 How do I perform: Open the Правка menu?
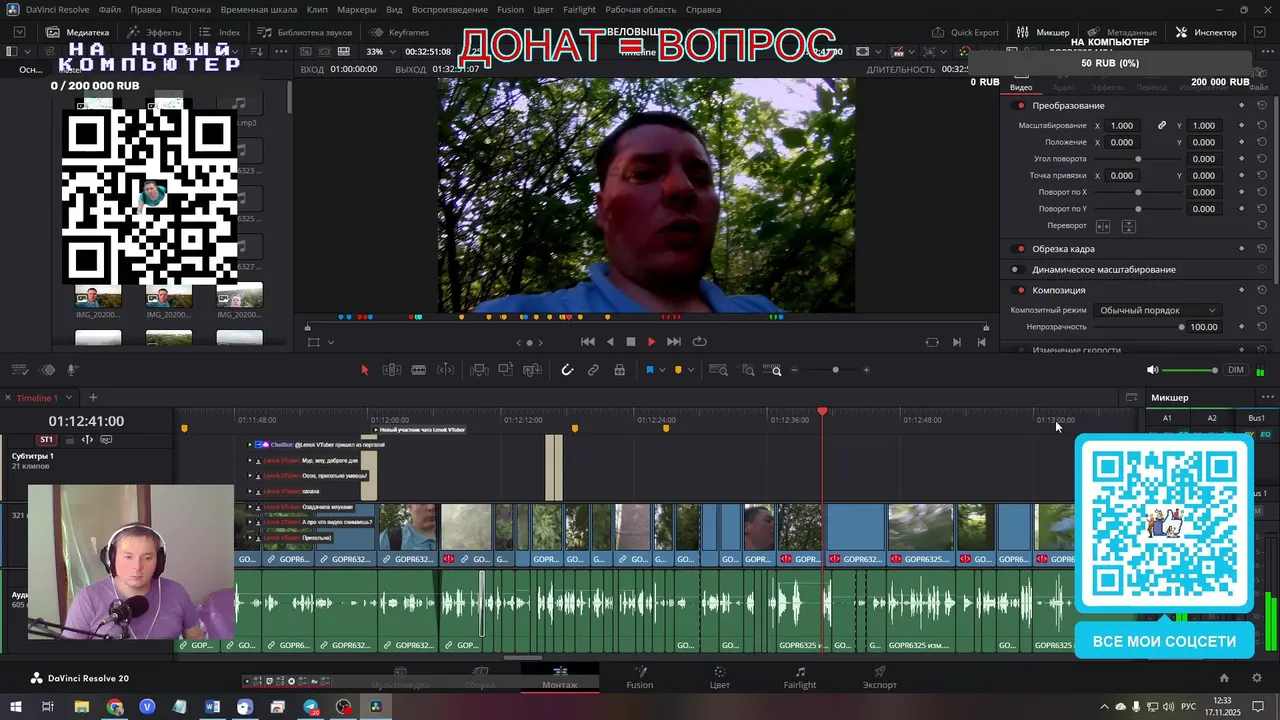(145, 9)
